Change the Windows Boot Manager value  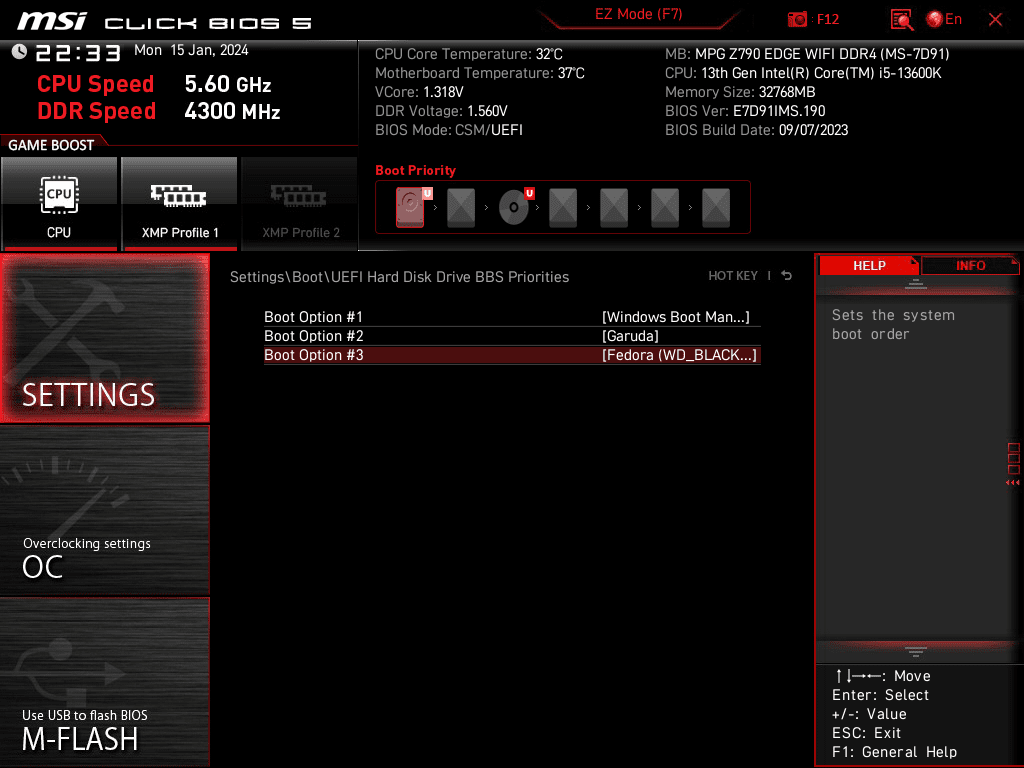[675, 317]
